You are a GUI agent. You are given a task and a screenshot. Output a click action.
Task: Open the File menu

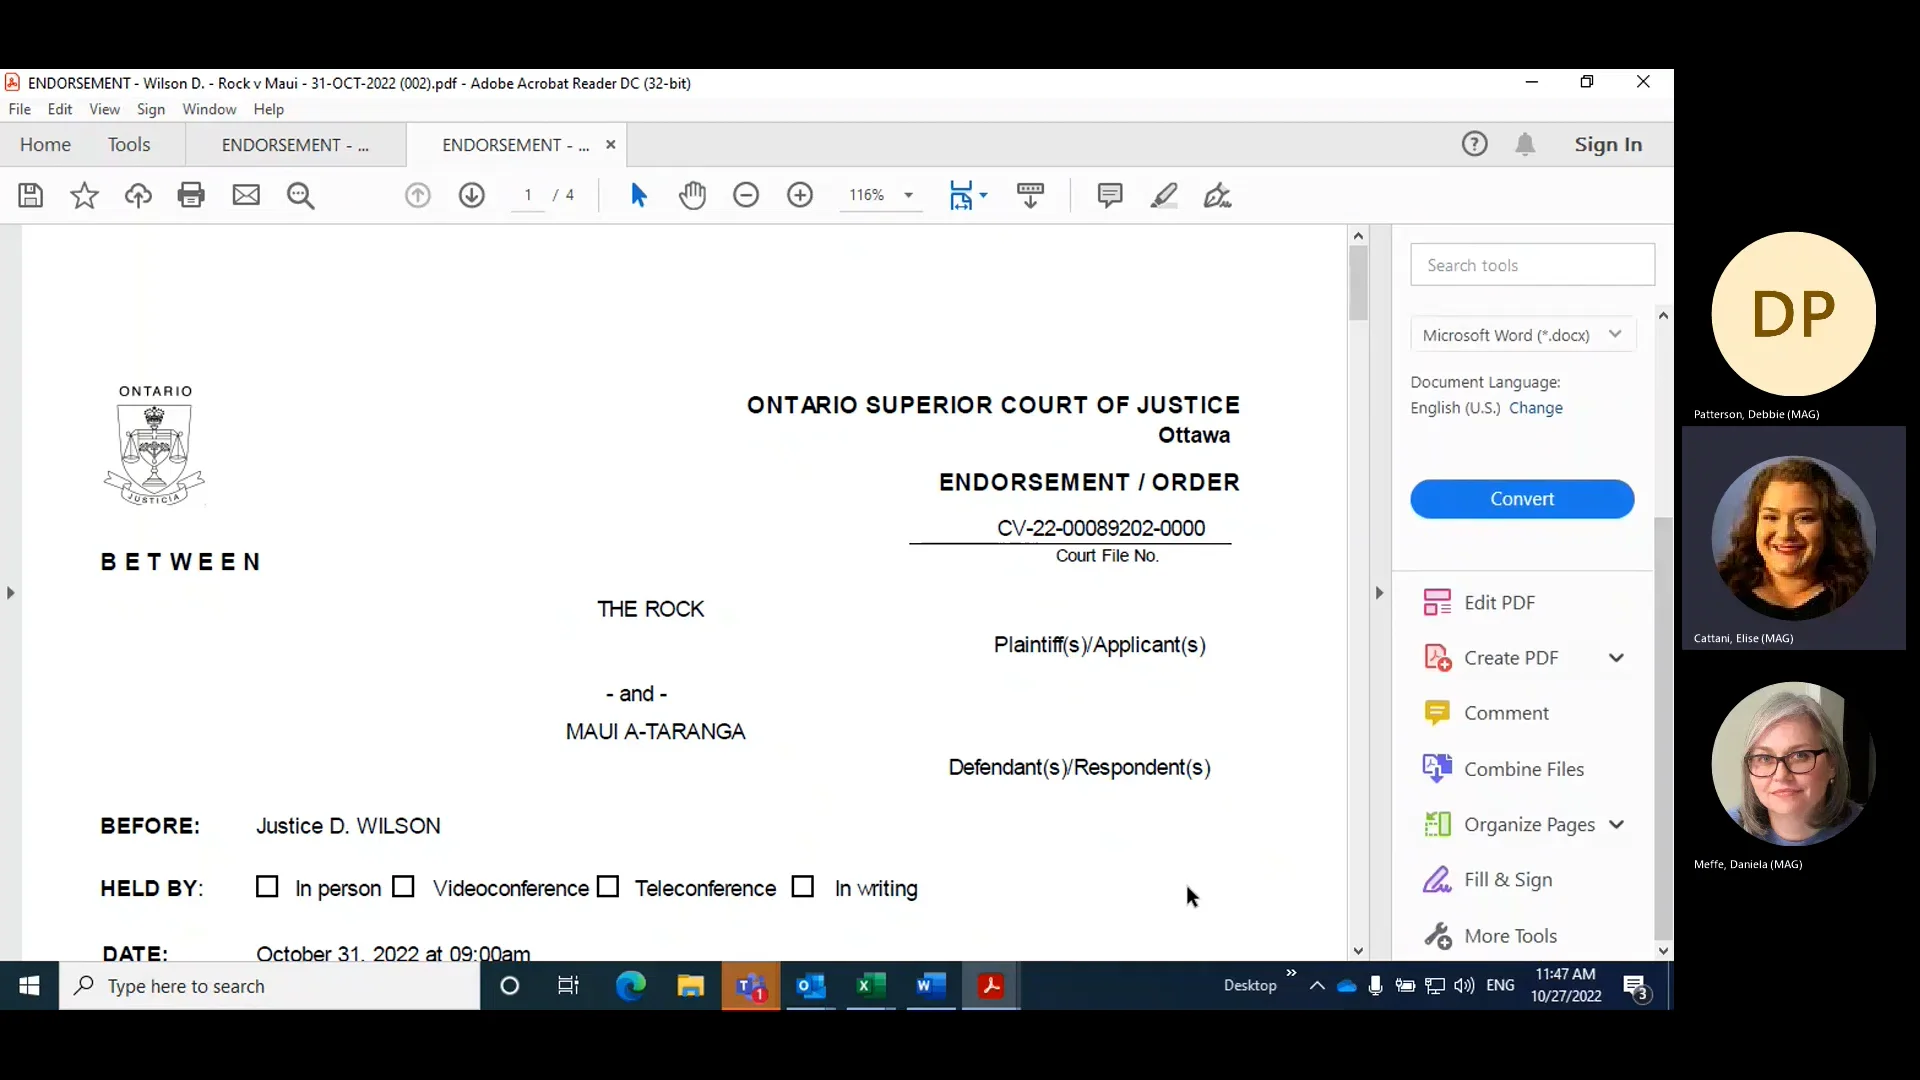coord(20,109)
